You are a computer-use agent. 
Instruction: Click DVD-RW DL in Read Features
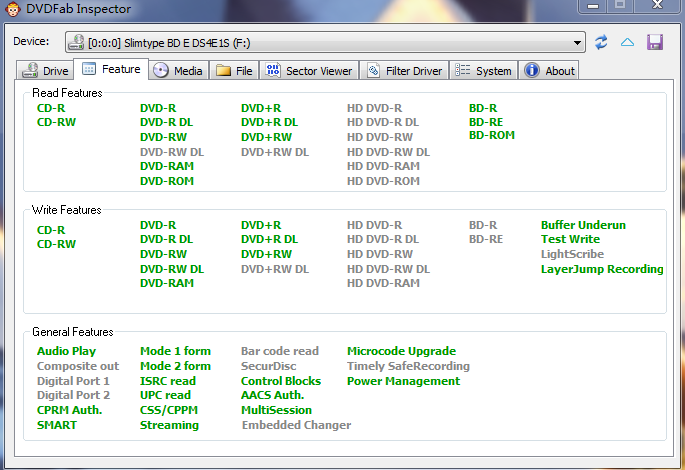pyautogui.click(x=172, y=152)
